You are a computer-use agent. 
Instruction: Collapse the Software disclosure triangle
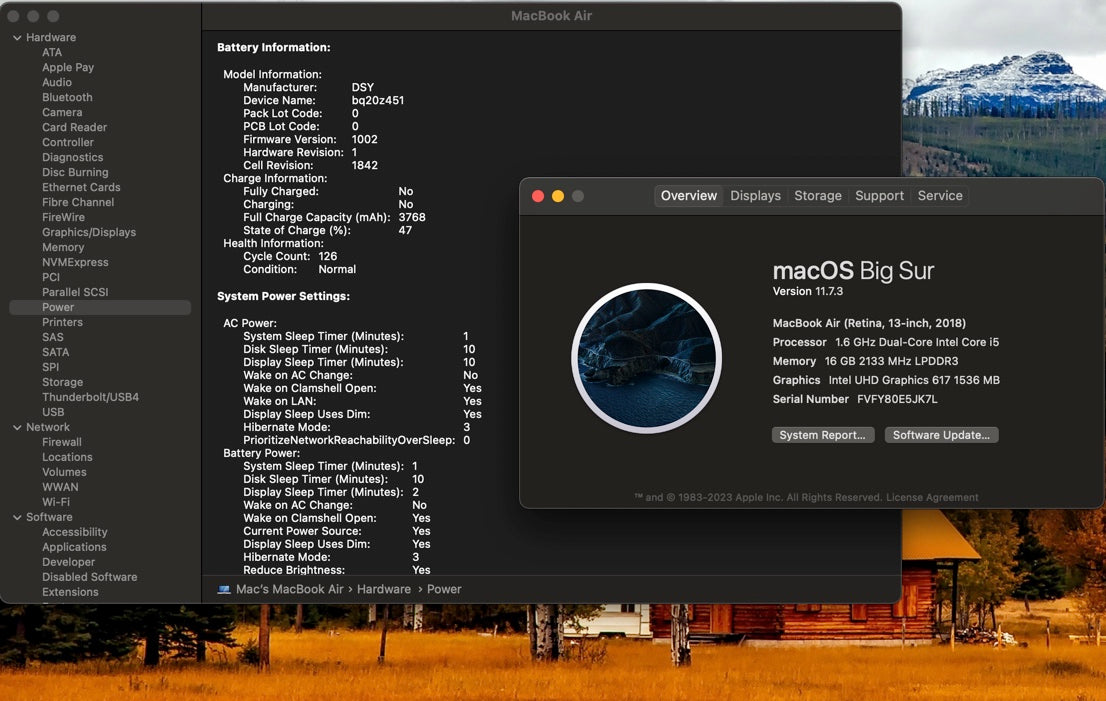point(17,517)
